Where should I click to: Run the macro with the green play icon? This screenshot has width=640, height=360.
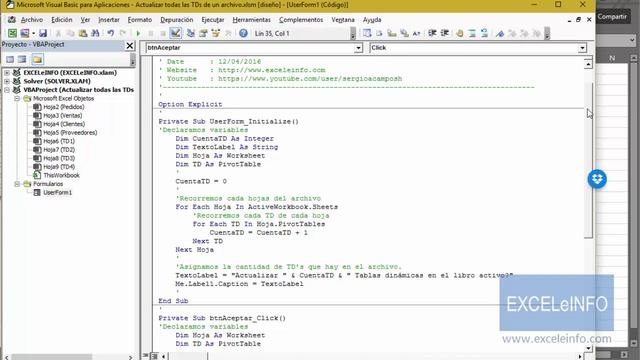(x=138, y=33)
